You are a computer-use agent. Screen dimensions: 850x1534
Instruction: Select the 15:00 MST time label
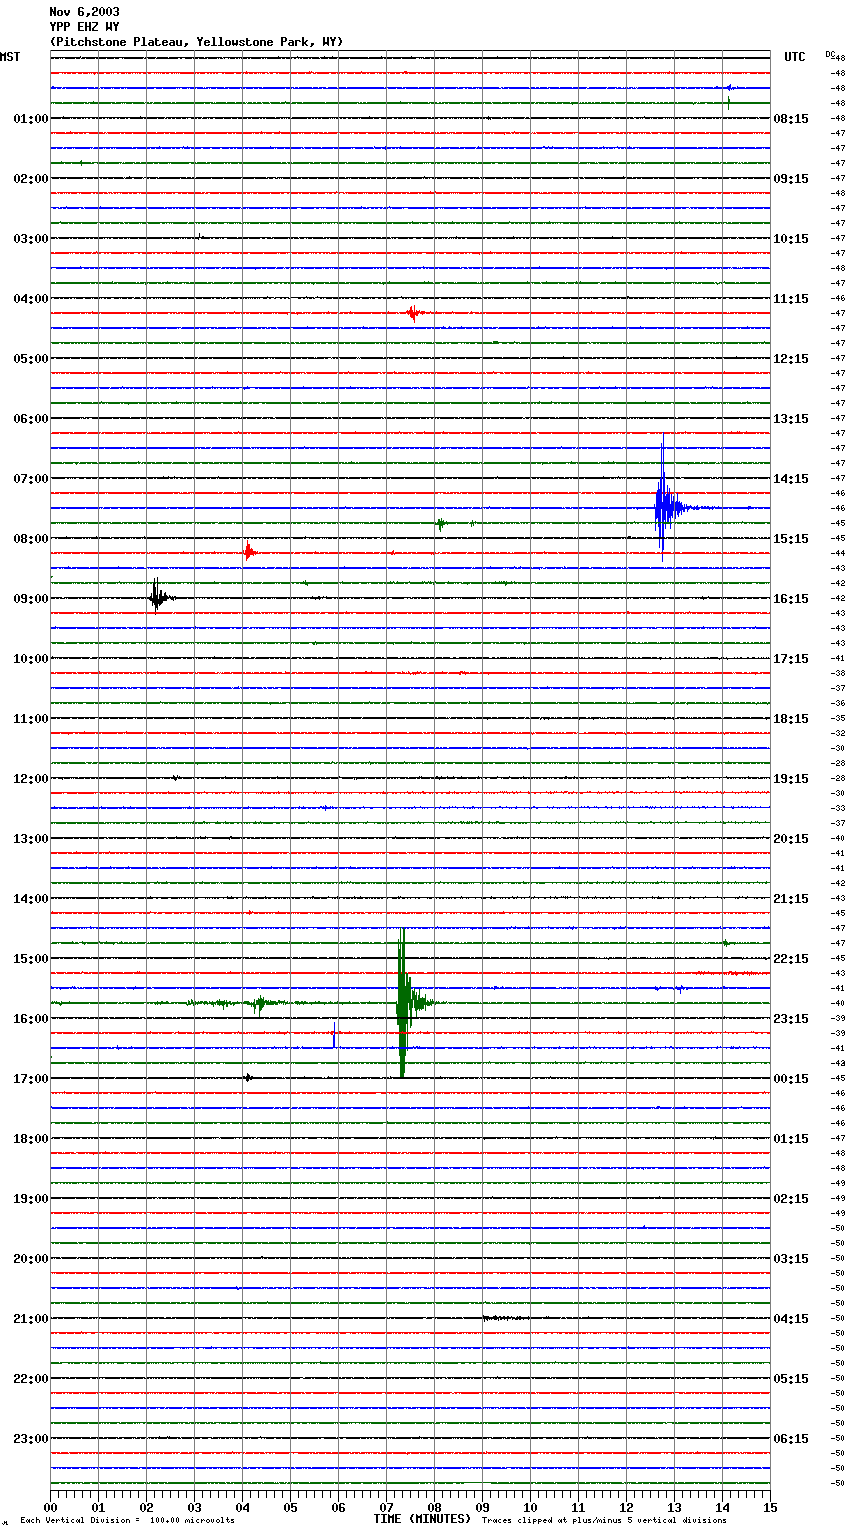coord(30,959)
